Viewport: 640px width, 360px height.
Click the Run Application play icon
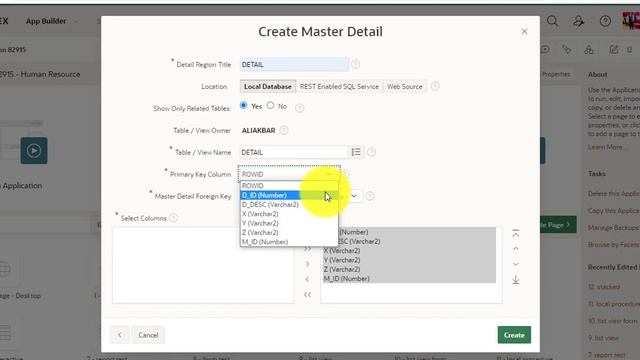34,151
